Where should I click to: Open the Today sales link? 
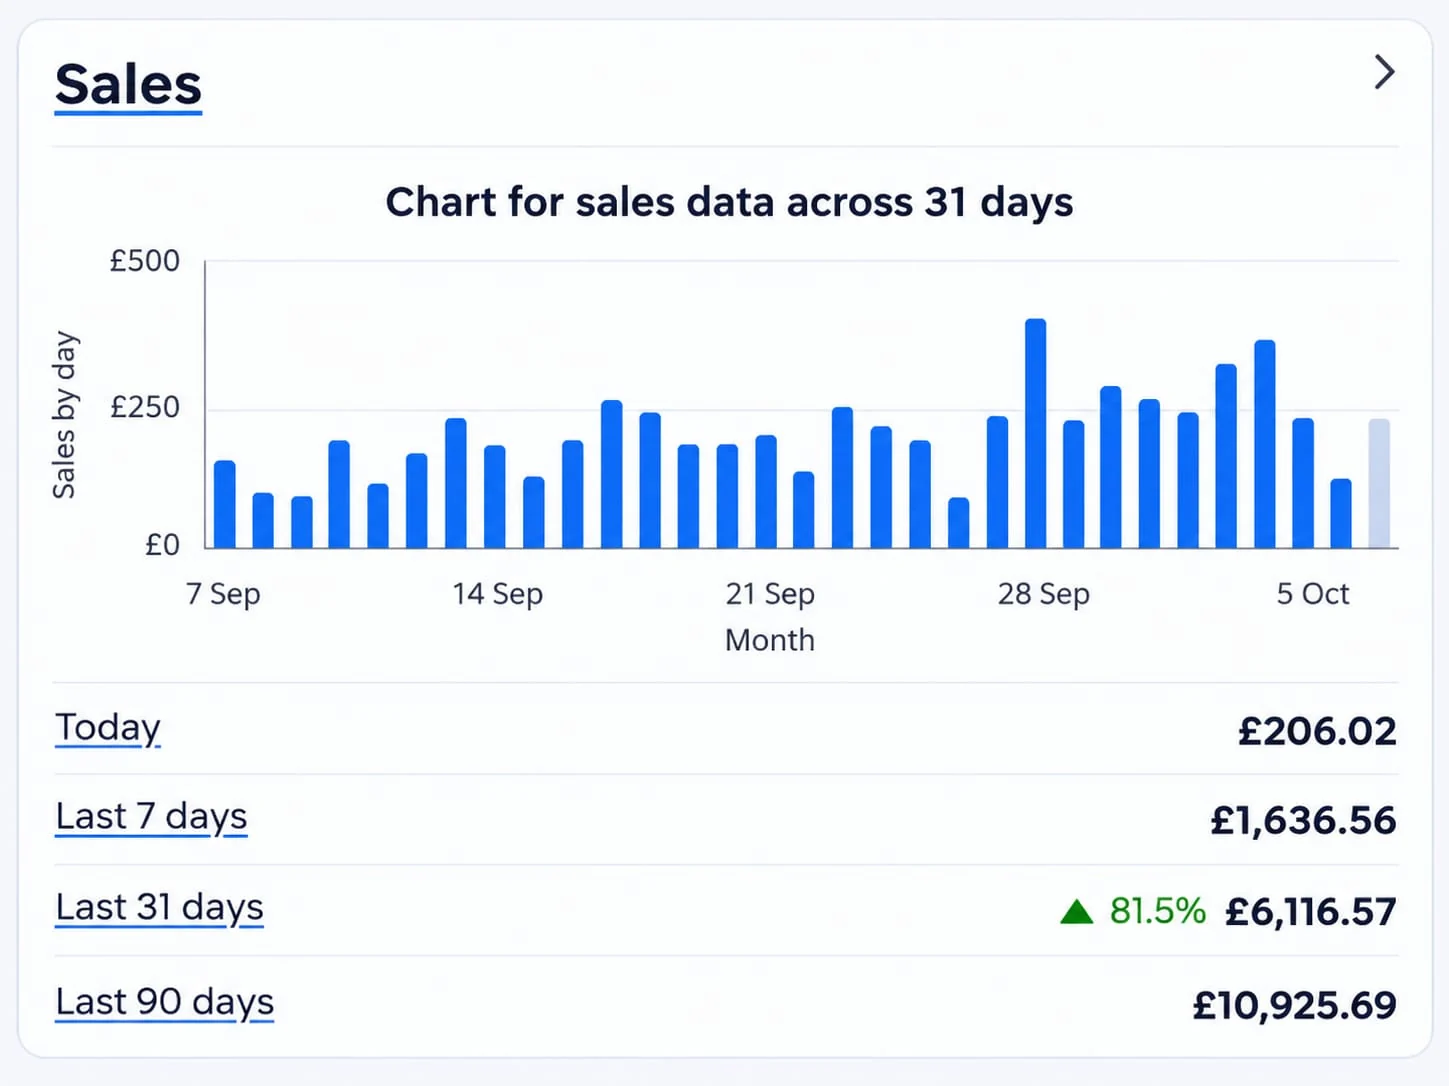click(x=108, y=728)
